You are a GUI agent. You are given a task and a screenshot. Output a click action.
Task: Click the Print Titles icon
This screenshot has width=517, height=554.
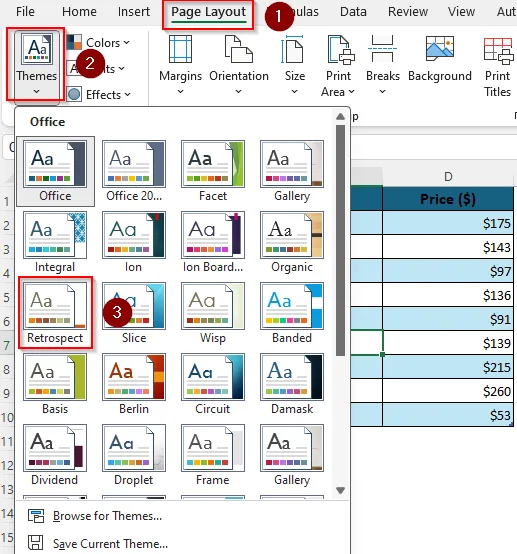(498, 50)
